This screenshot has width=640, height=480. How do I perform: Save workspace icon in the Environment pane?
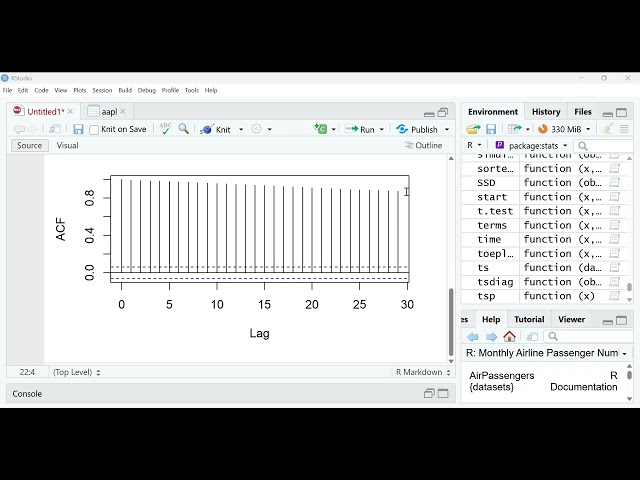pyautogui.click(x=491, y=129)
